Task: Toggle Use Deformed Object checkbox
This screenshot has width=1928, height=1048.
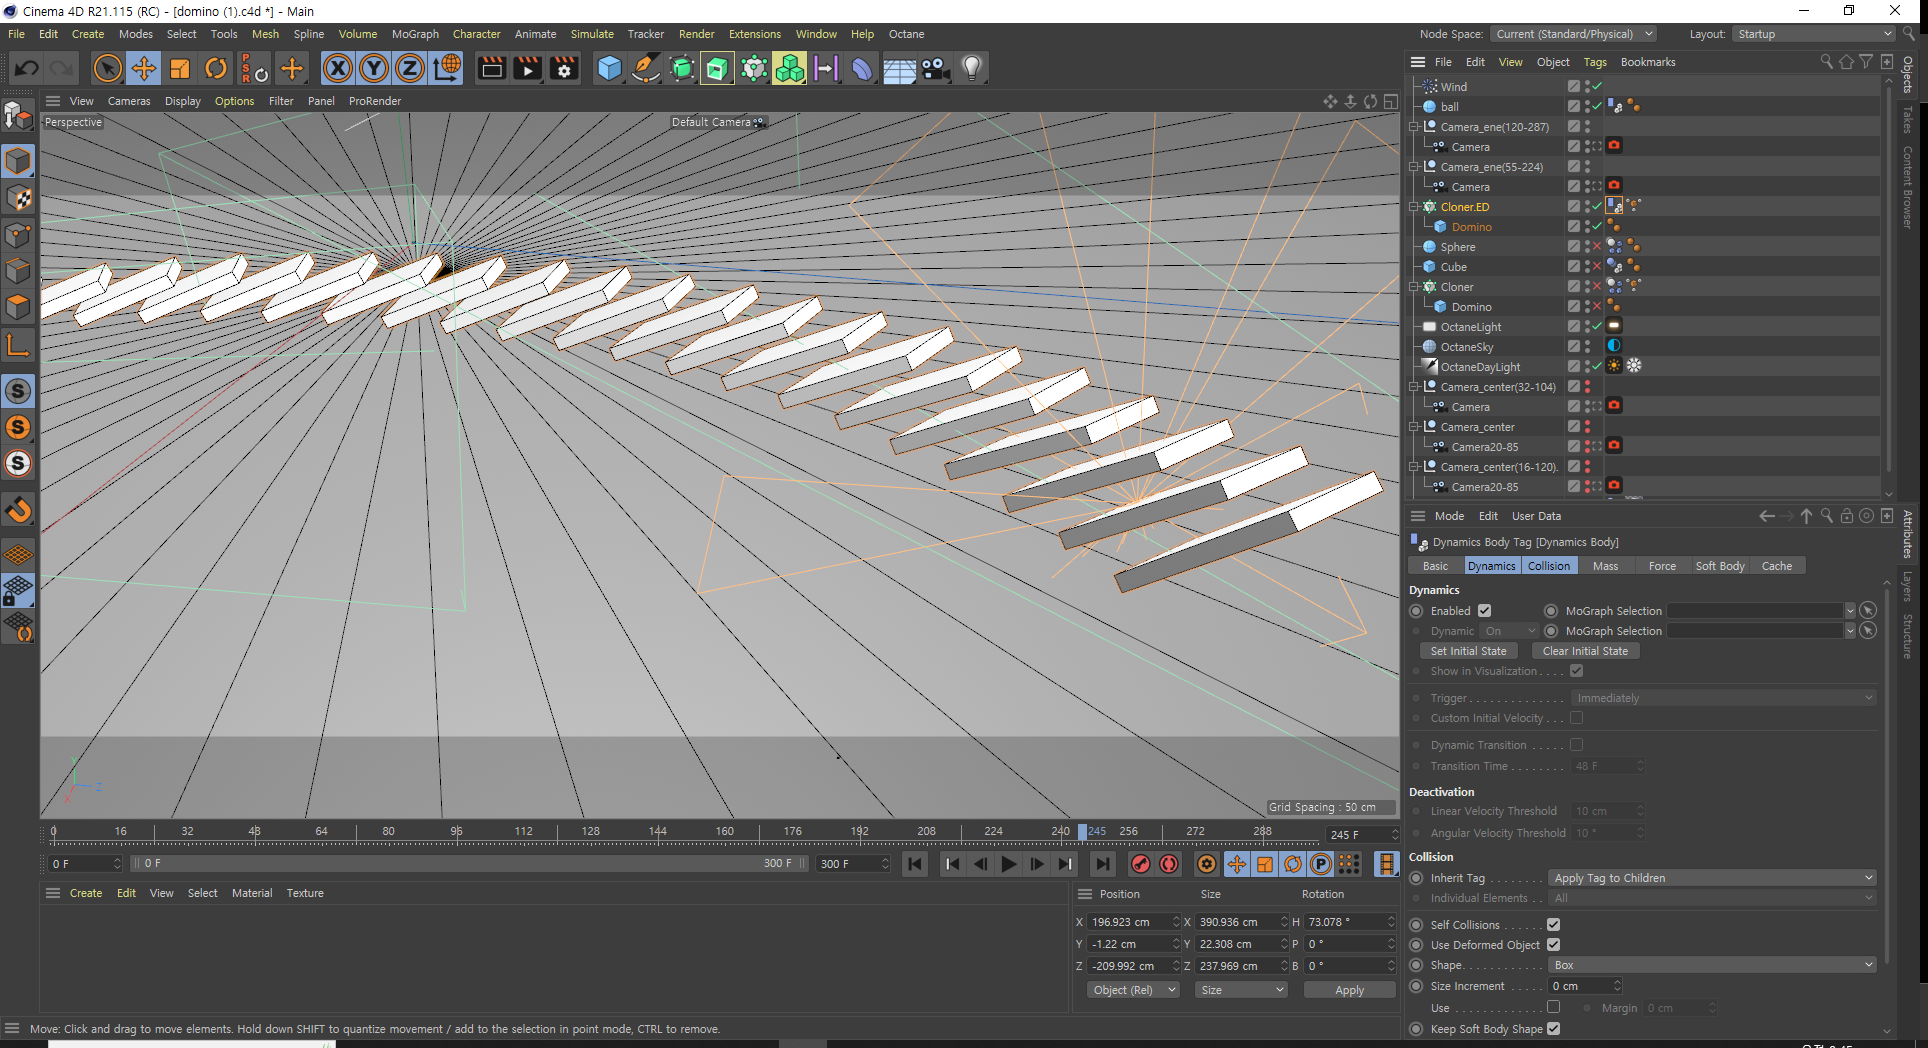Action: (1553, 944)
